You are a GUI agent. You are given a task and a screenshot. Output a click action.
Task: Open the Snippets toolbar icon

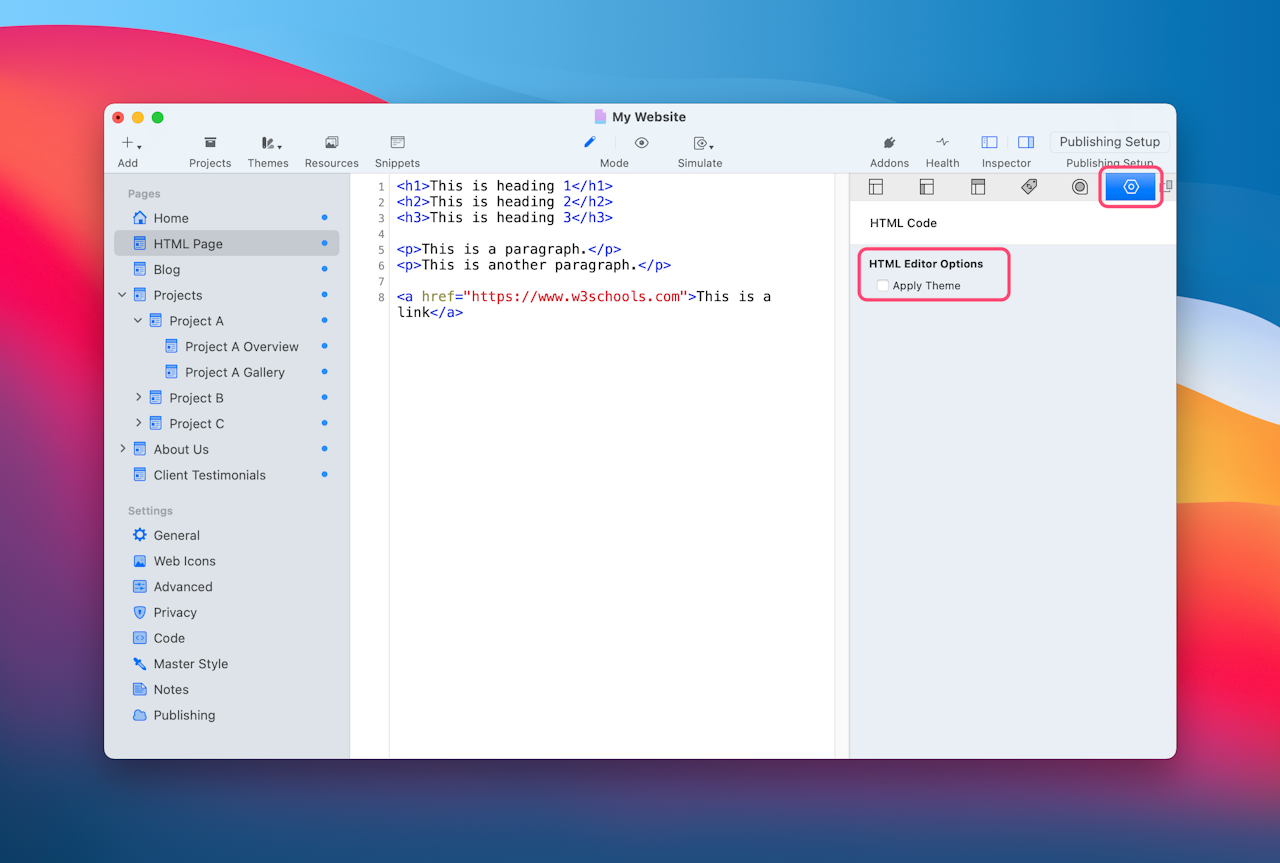[398, 143]
